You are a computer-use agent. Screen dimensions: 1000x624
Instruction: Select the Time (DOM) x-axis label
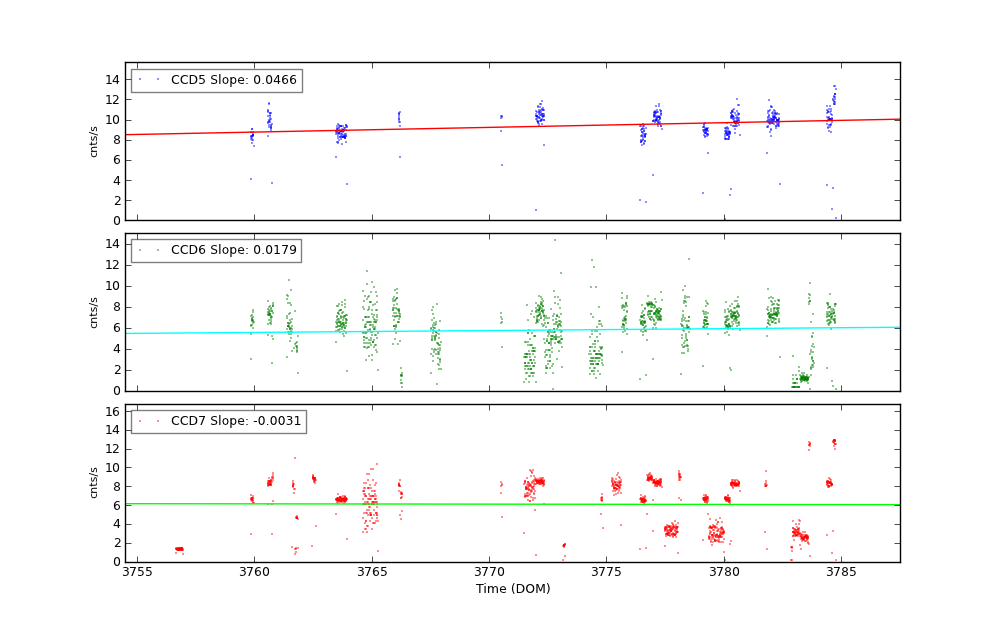(x=512, y=589)
